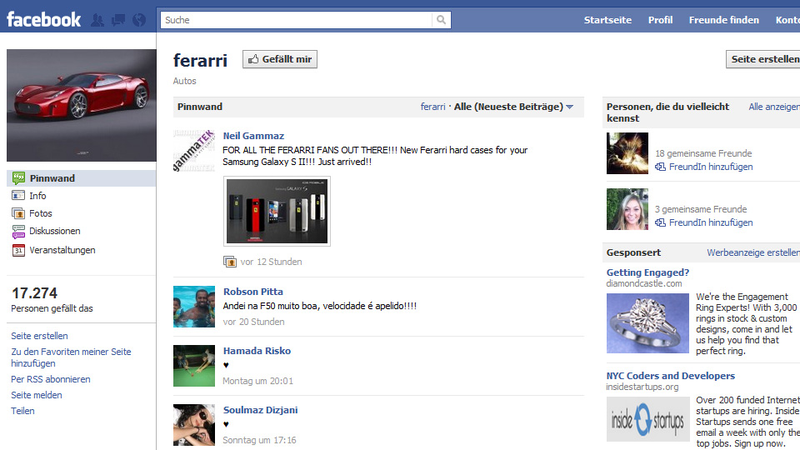Open Robson Pitta's profile name link
This screenshot has width=800, height=450.
pos(253,291)
